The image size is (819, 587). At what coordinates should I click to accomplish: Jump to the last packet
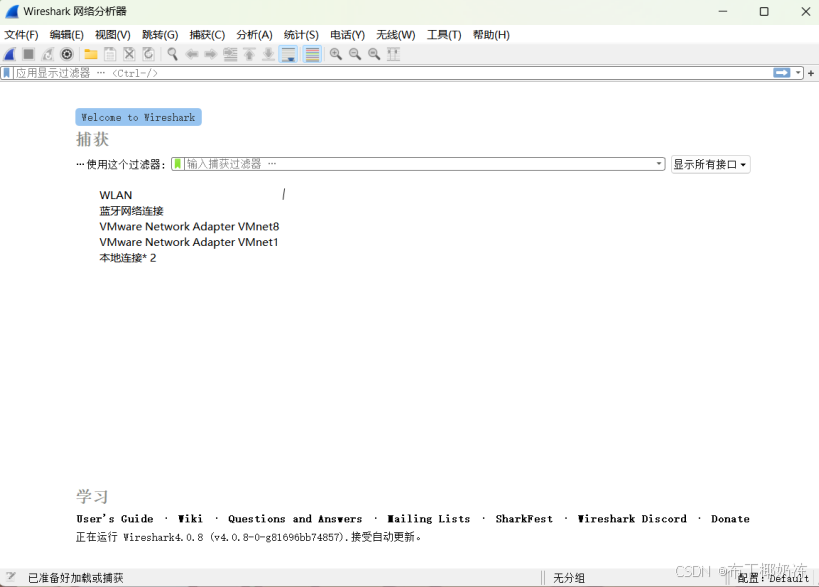(268, 54)
